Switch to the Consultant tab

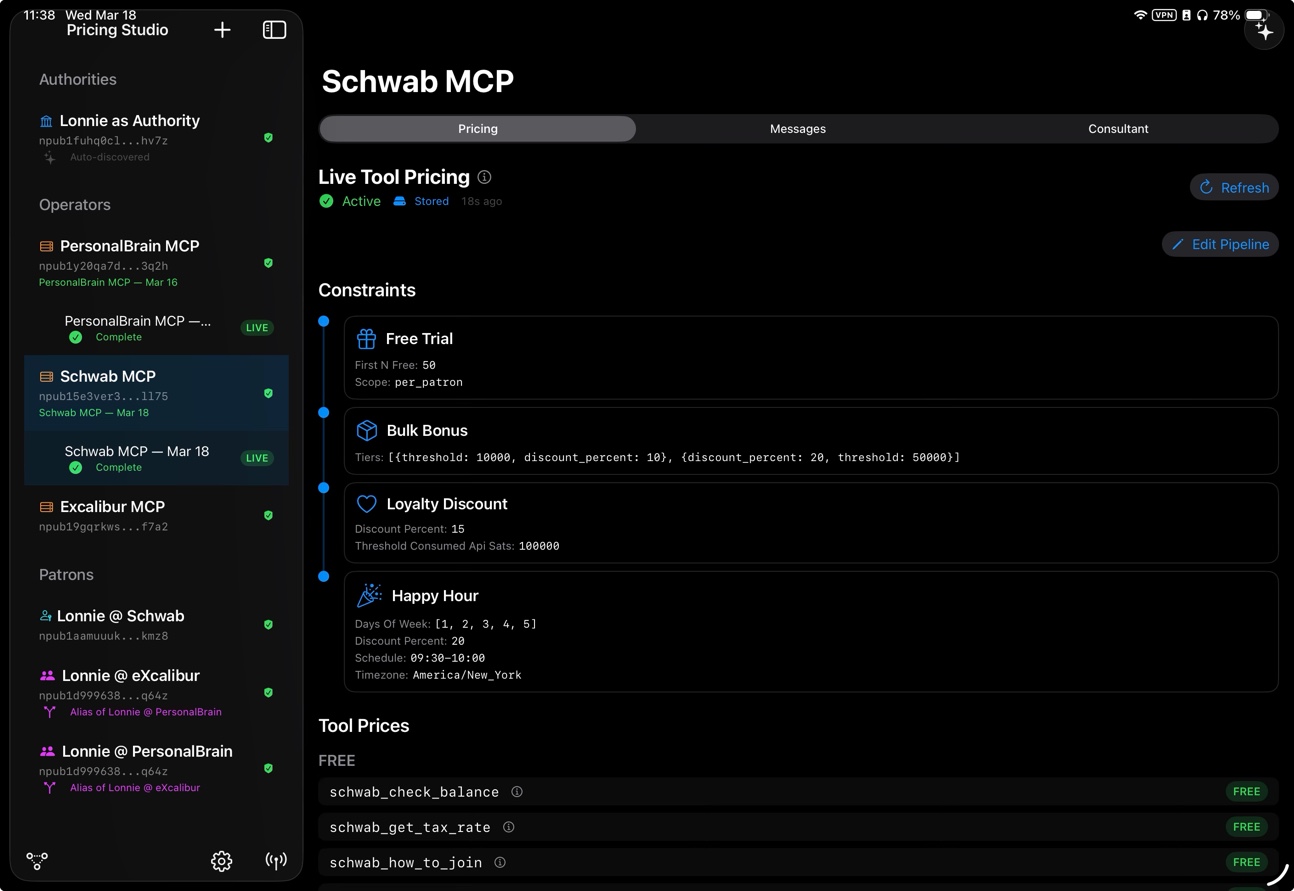click(x=1118, y=129)
